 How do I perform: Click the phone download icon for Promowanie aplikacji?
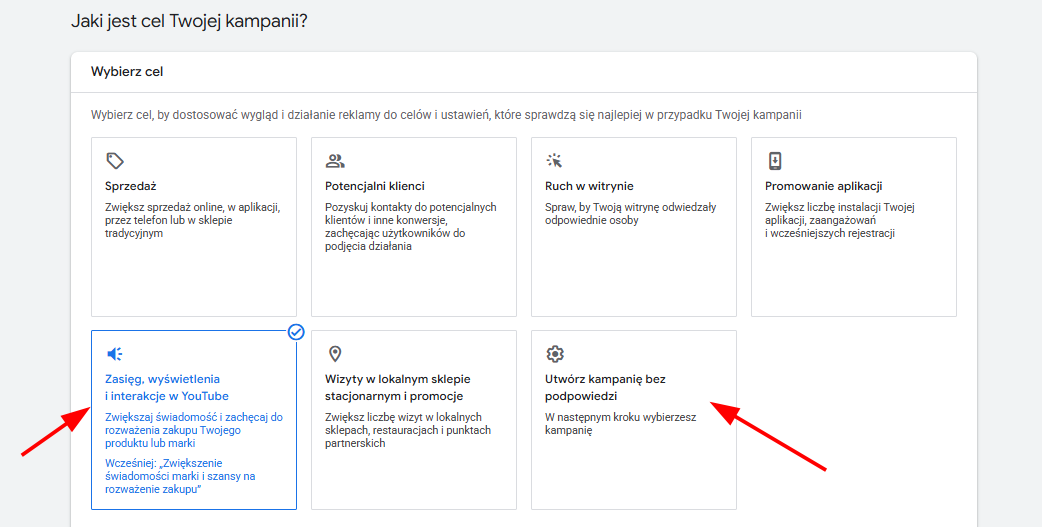click(x=775, y=161)
